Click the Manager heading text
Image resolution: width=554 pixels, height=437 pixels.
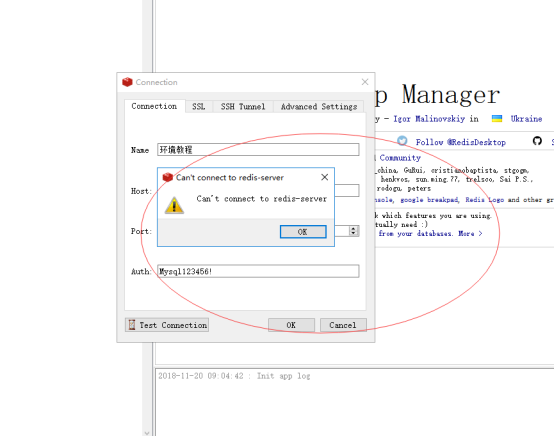coord(451,95)
